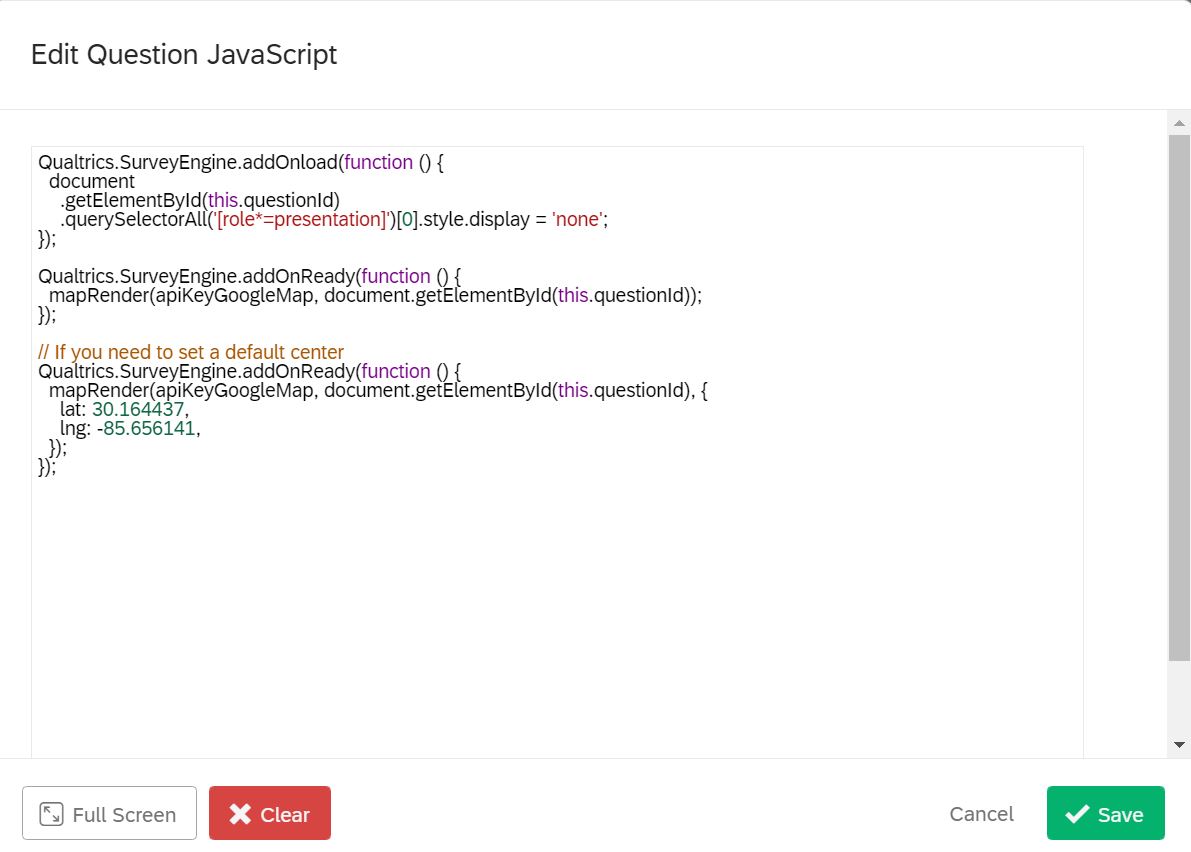
Task: Click the line 'Qualtrics.SurveyEngine.addOnload(function () {'
Action: pyautogui.click(x=241, y=163)
